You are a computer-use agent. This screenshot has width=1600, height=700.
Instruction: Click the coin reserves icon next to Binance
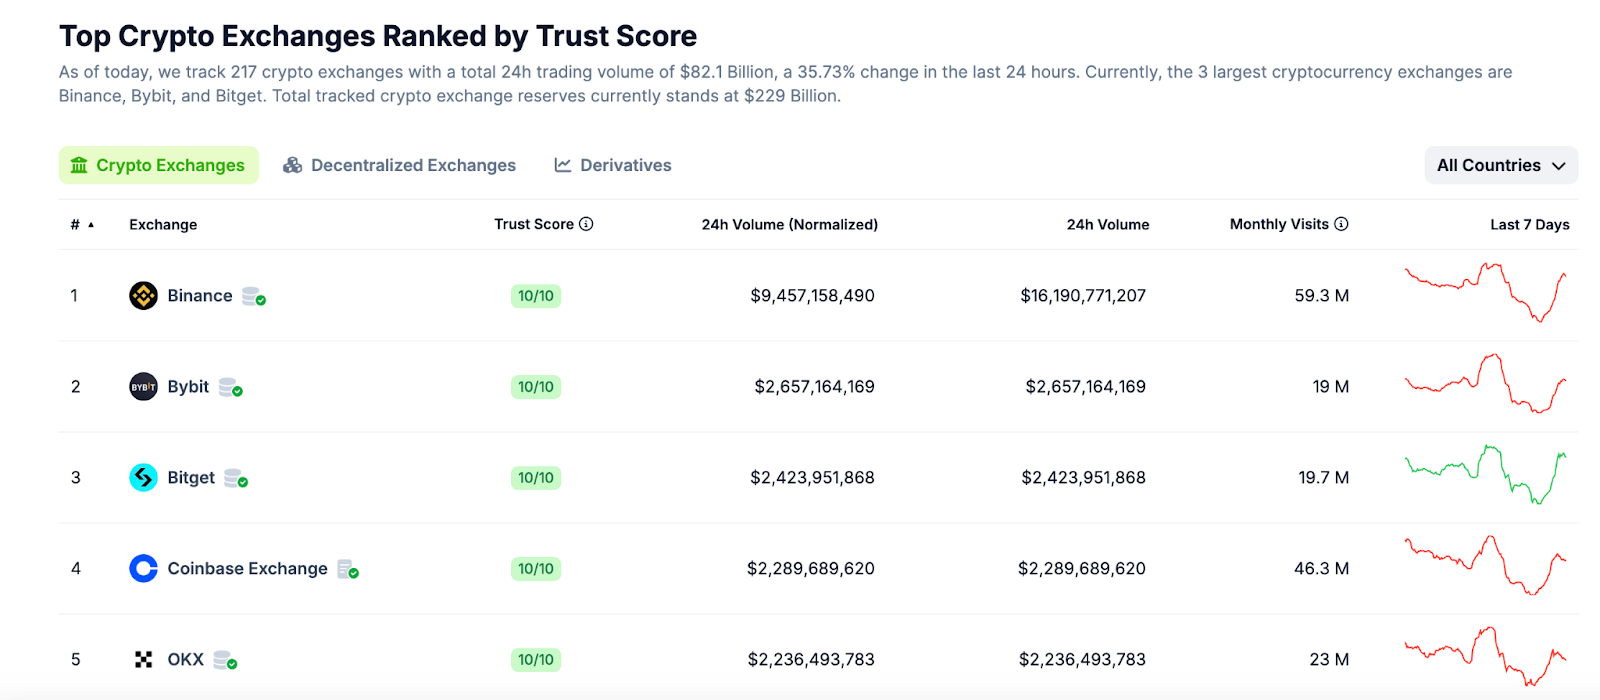[252, 296]
